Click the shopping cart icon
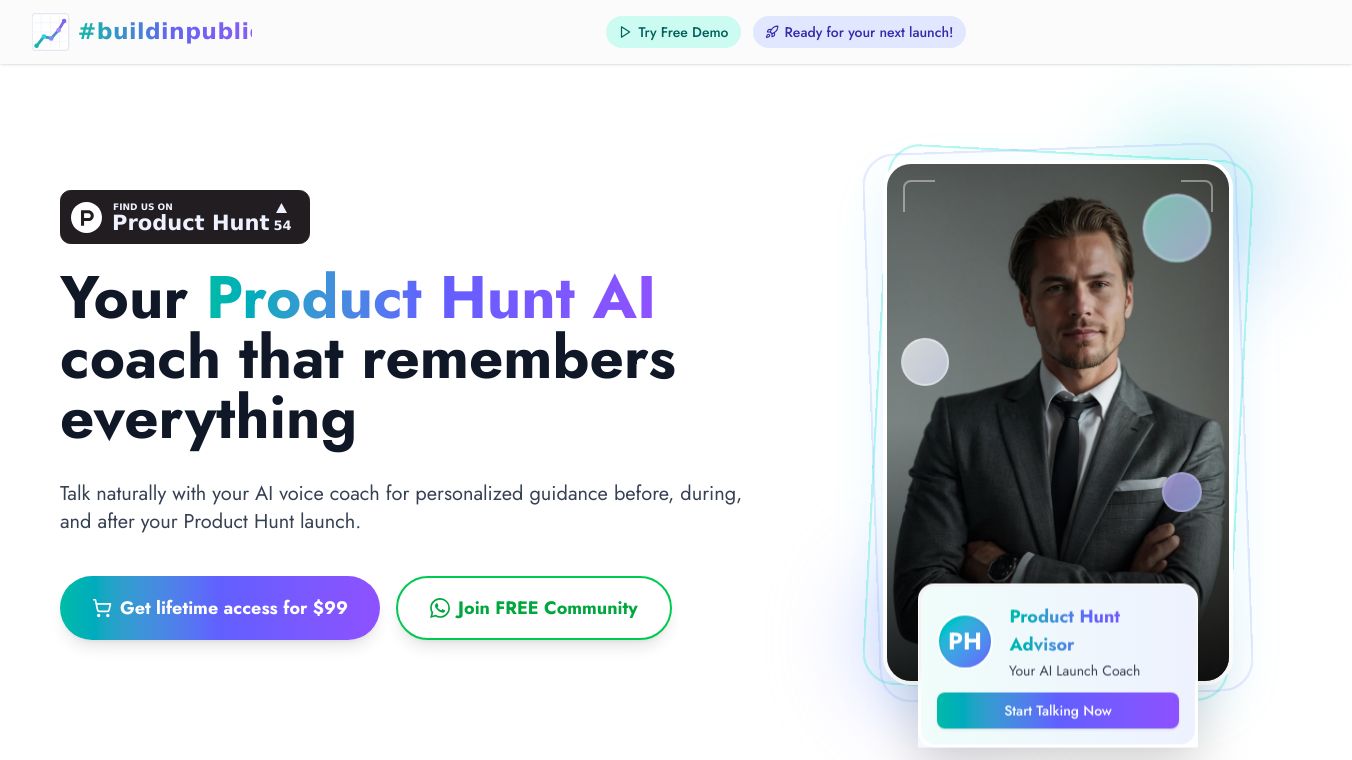 click(102, 608)
